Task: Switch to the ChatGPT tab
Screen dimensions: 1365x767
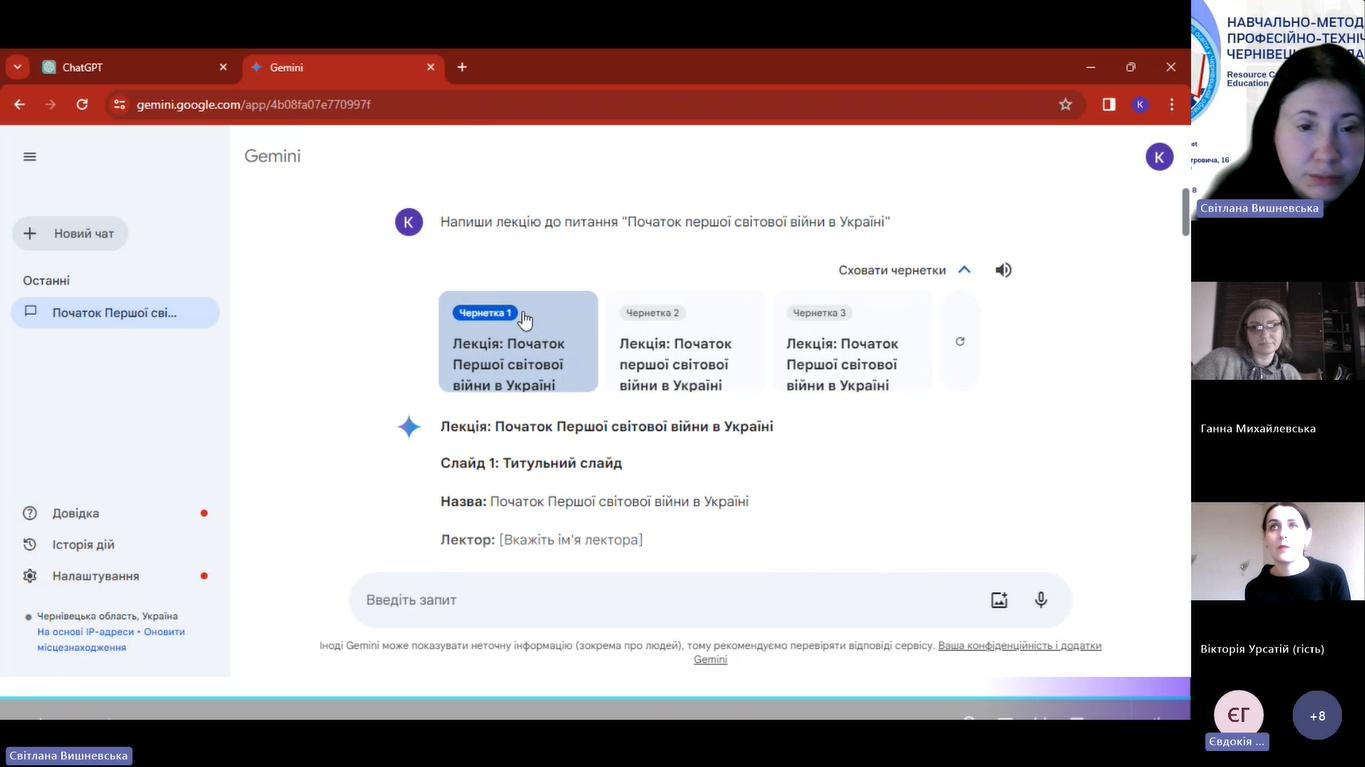Action: click(x=130, y=68)
